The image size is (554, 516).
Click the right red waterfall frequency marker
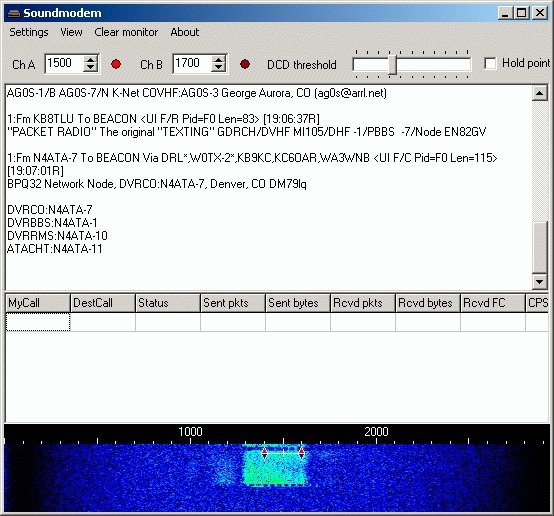[x=301, y=453]
